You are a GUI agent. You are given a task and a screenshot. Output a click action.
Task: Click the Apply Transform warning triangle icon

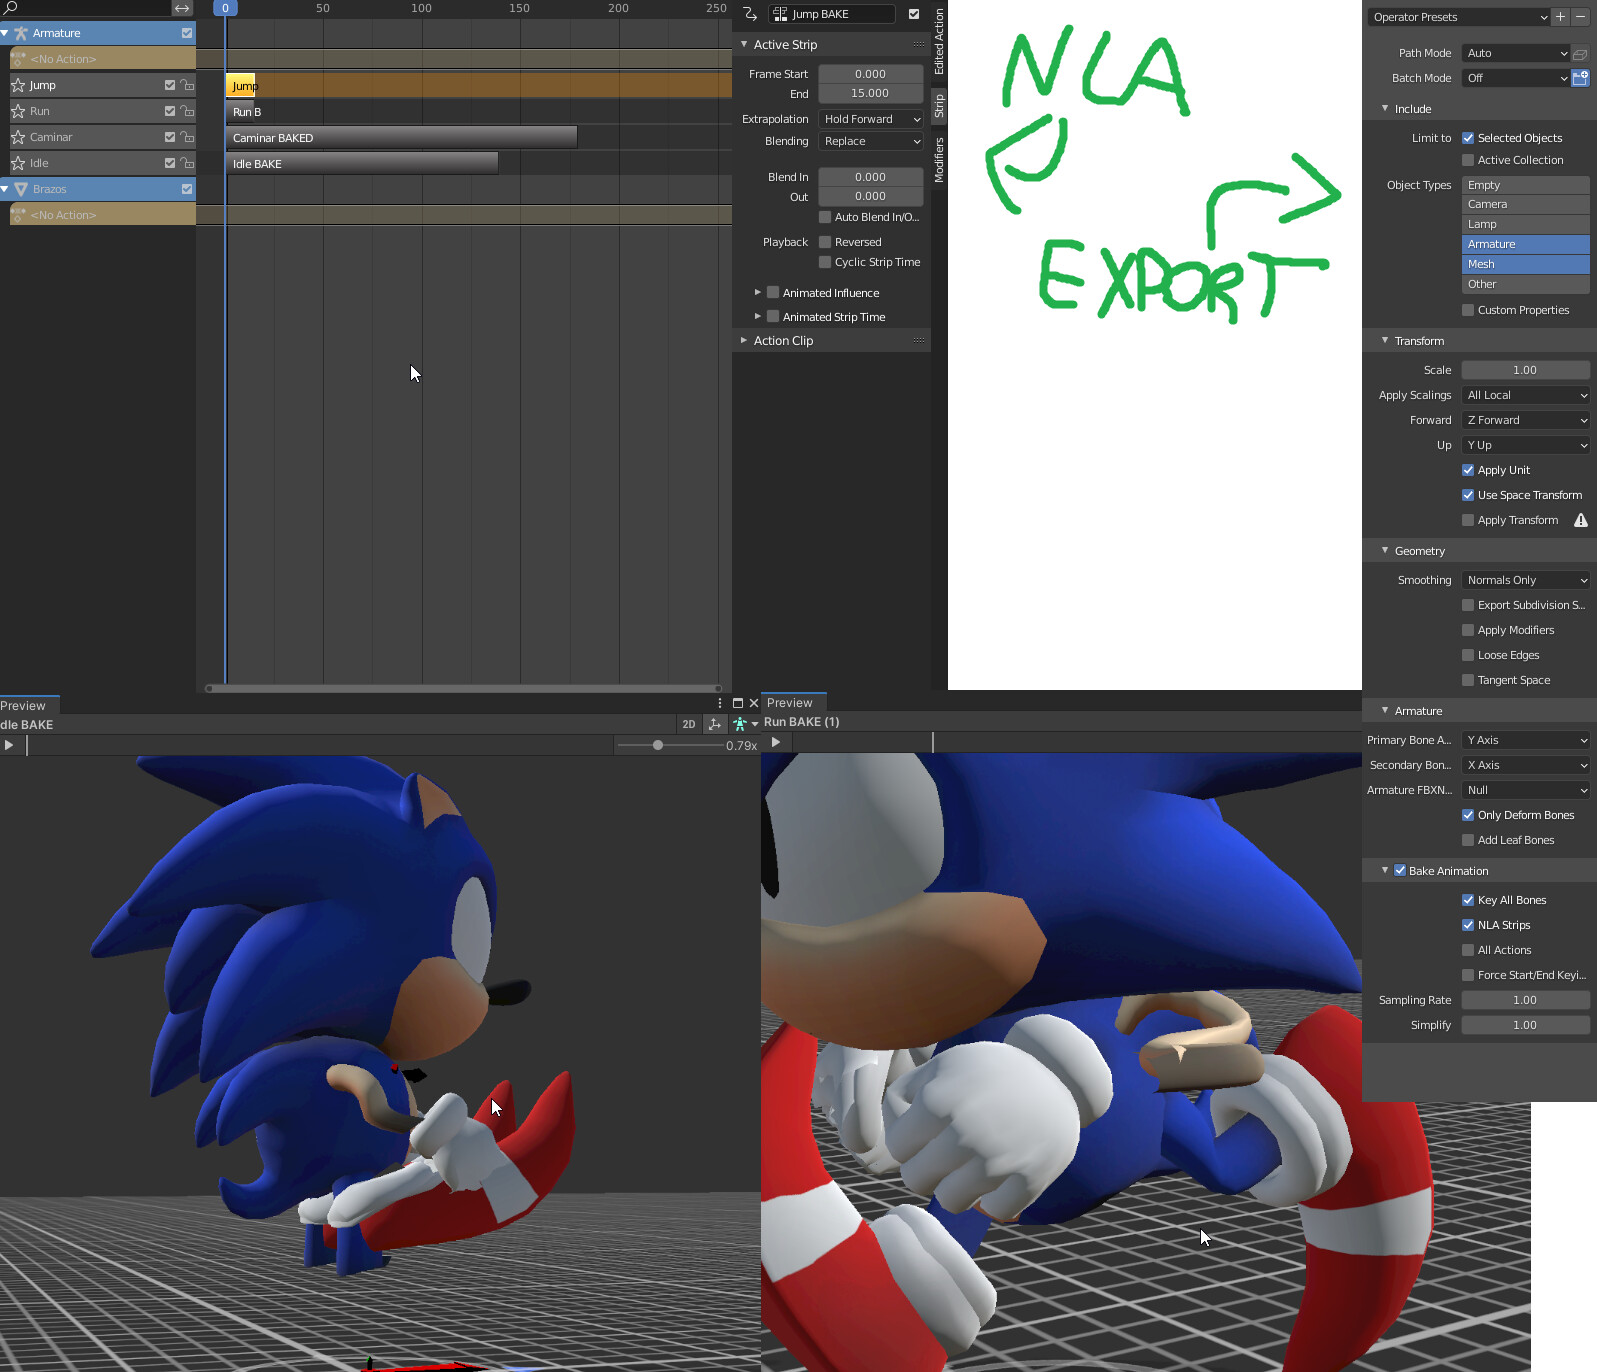(x=1581, y=520)
